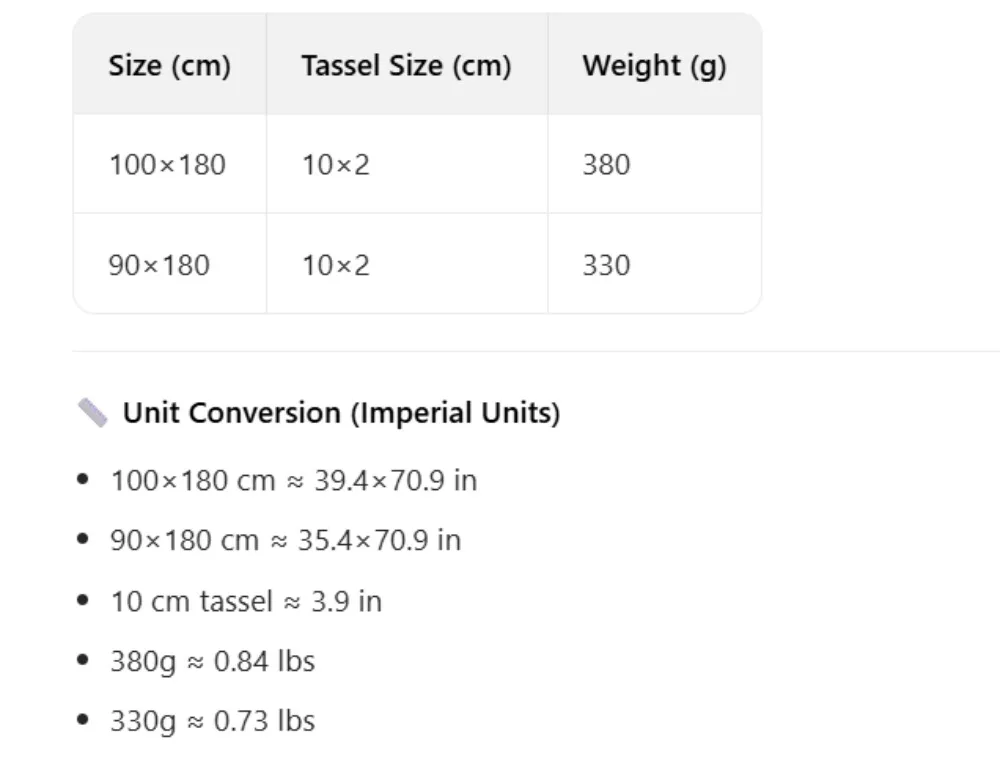This screenshot has width=1000, height=778.
Task: Click the first row 10×2 tassel cell
Action: (407, 165)
